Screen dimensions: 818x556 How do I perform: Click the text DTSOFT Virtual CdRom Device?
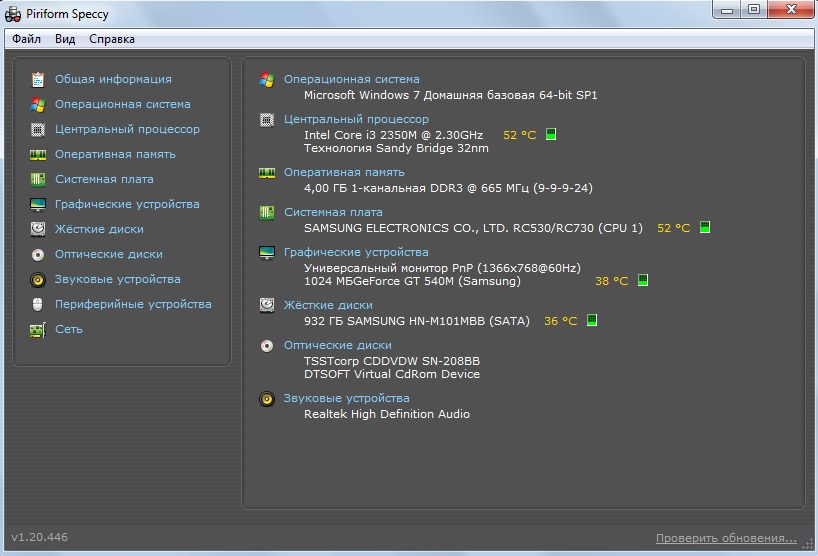[x=392, y=374]
